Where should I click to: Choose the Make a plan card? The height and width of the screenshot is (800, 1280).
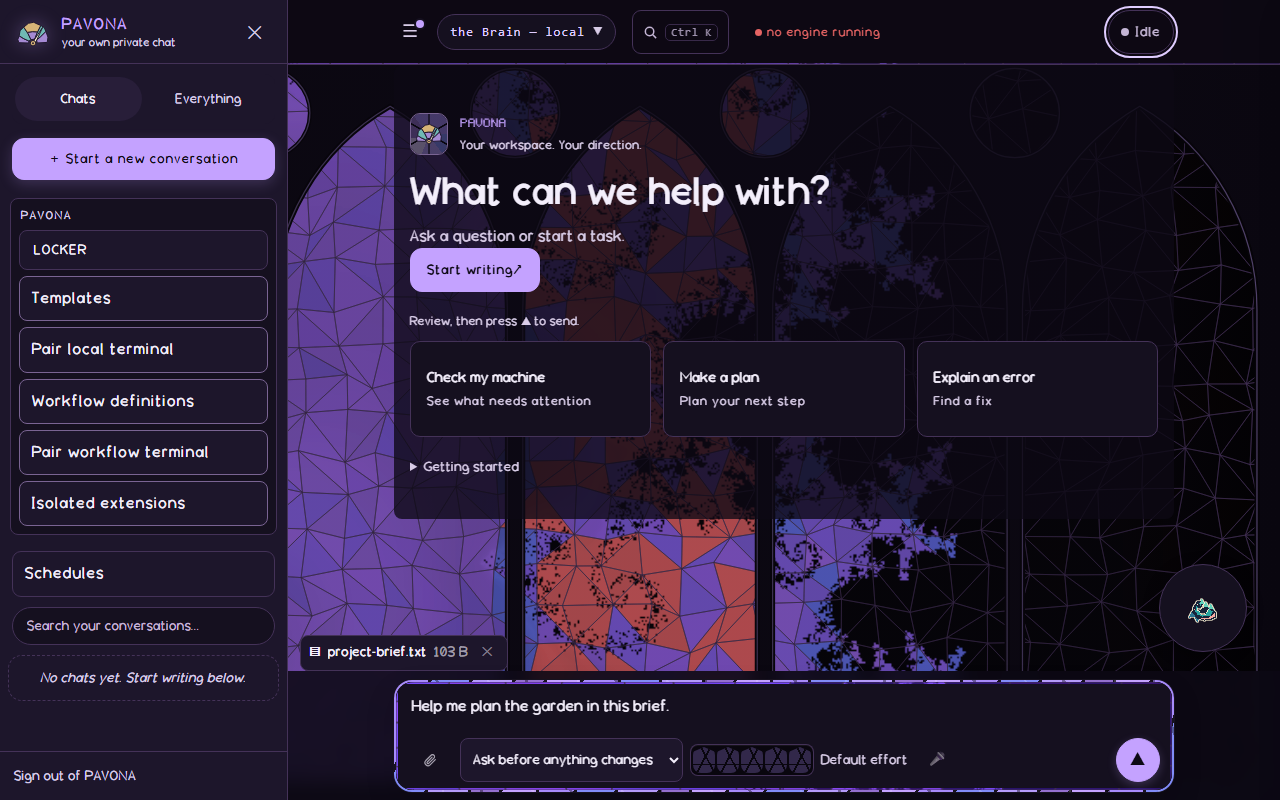coord(784,389)
